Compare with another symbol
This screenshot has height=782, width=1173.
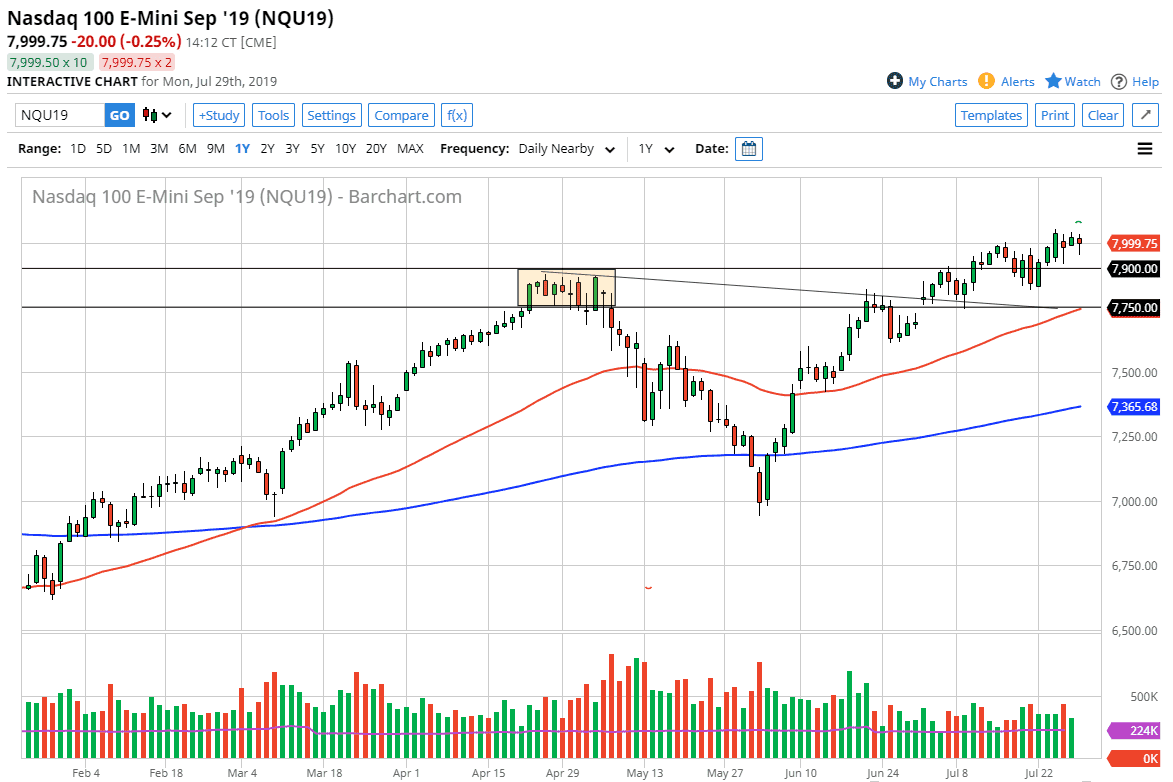(x=401, y=115)
